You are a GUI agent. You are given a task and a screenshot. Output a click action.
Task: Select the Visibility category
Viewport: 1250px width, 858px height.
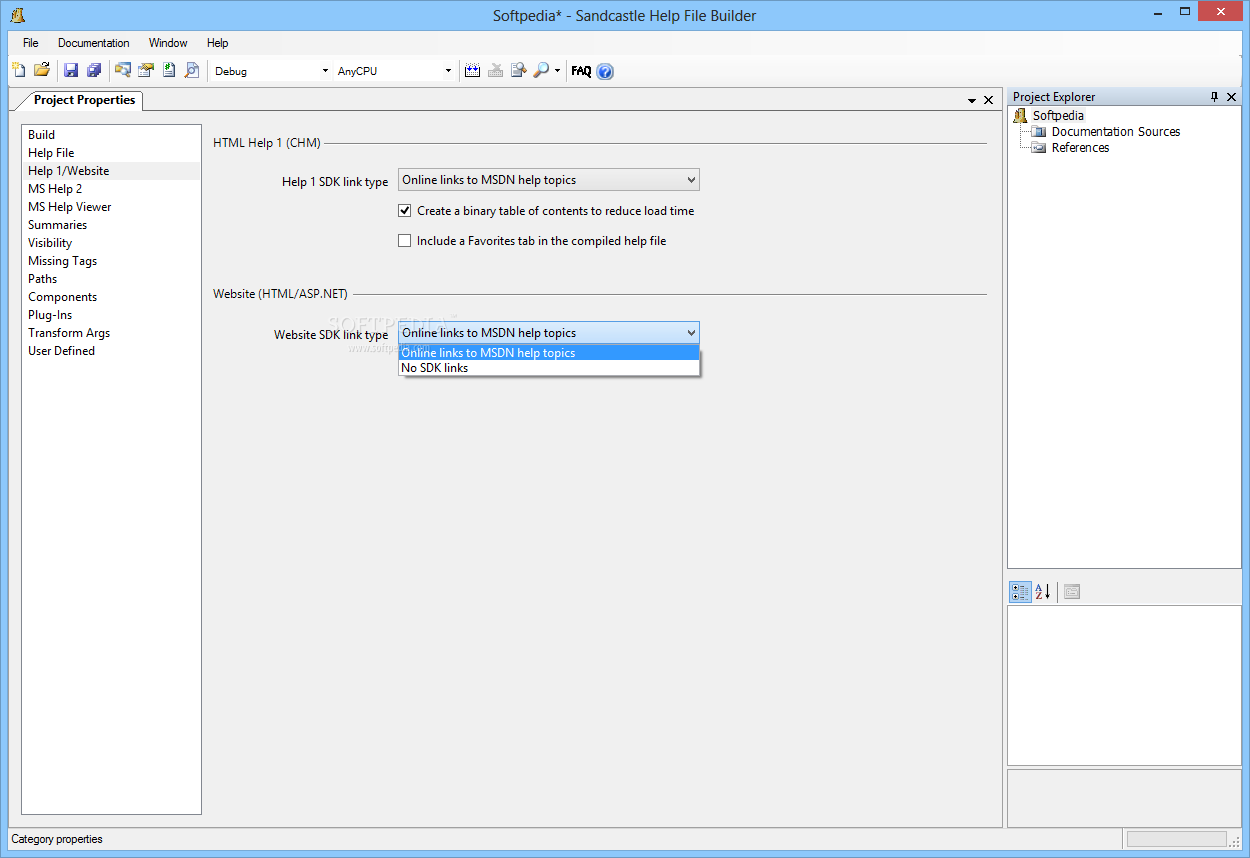pyautogui.click(x=111, y=243)
